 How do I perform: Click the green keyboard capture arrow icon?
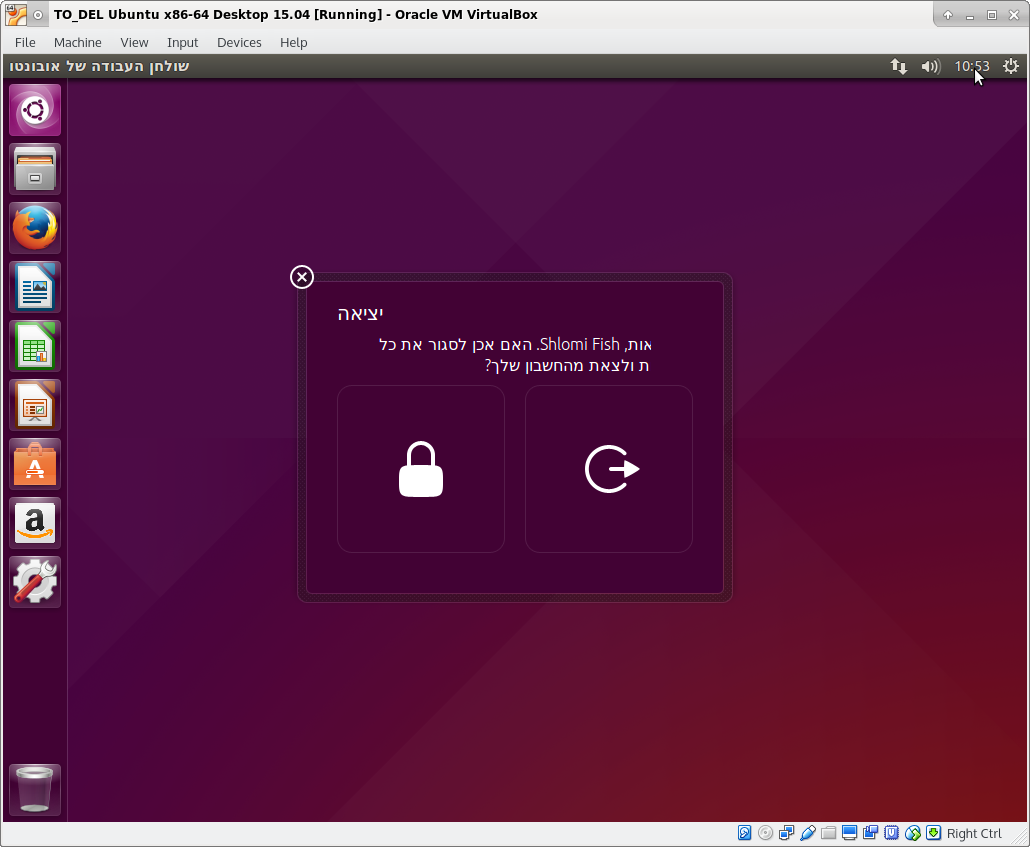tap(933, 833)
